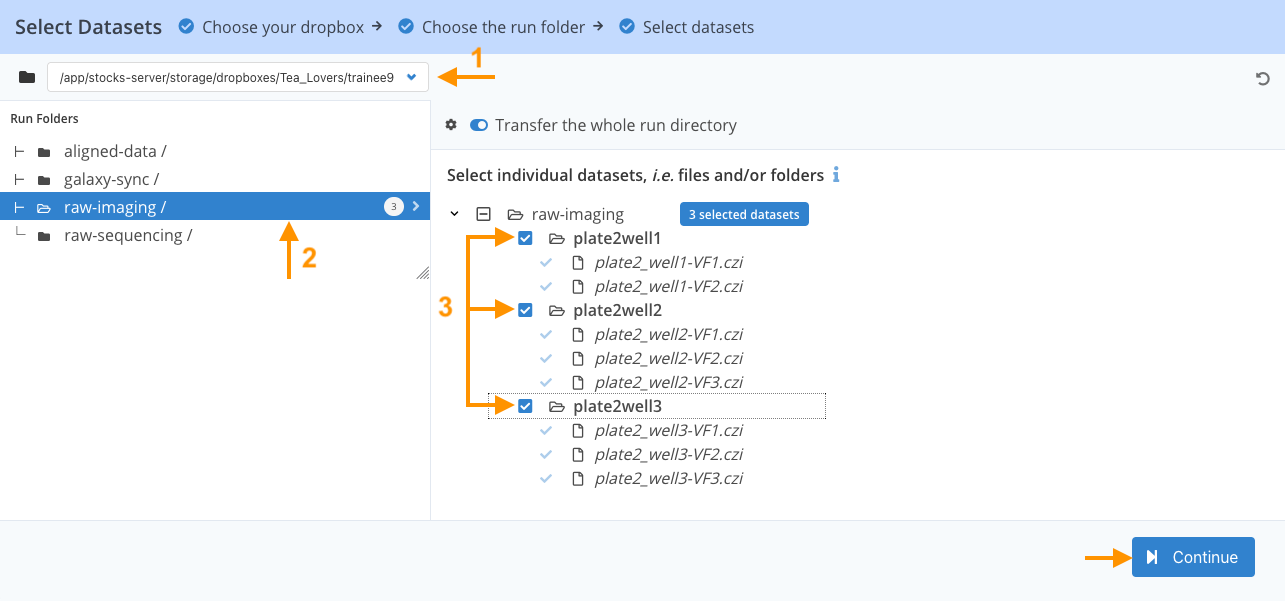1285x601 pixels.
Task: Select file plate2_well2-VF2.czi
Action: click(x=668, y=358)
